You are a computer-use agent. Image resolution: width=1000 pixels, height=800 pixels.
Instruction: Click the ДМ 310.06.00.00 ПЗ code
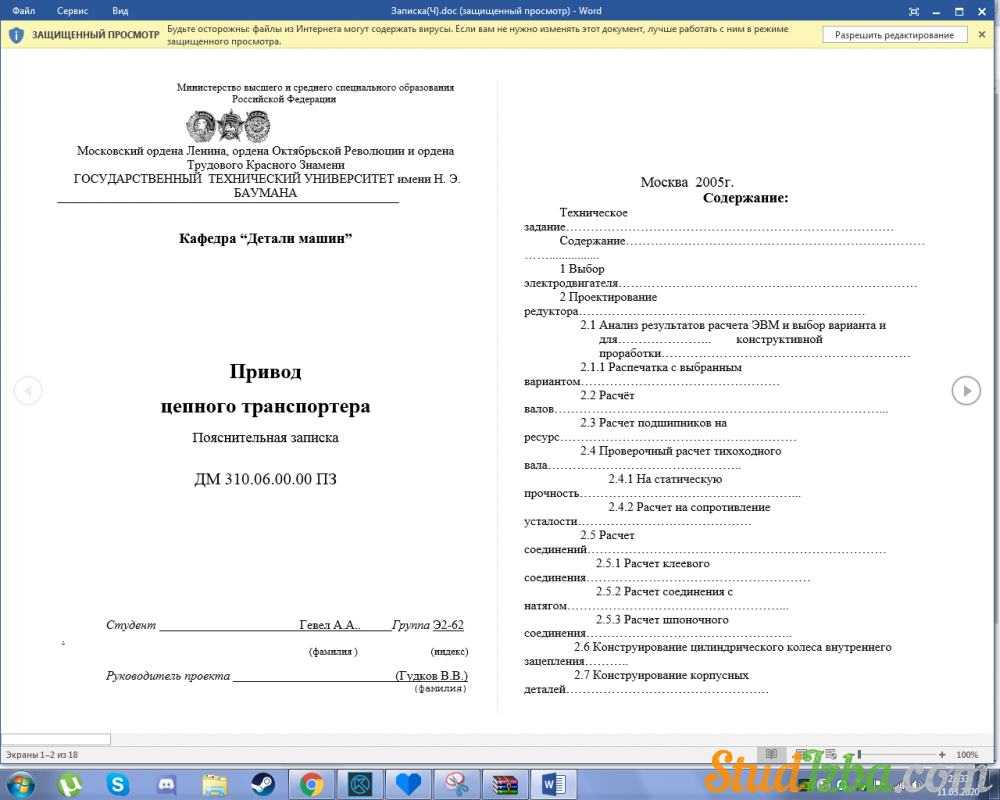tap(265, 479)
